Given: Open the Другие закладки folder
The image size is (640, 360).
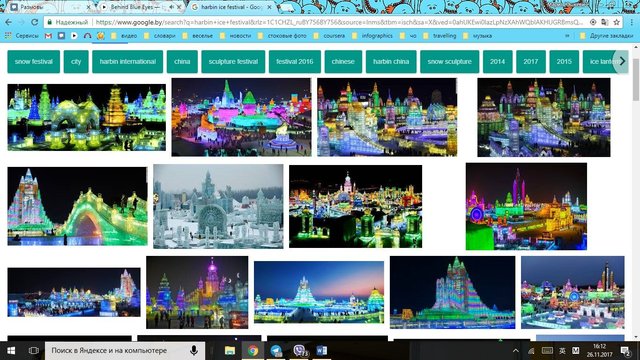Looking at the screenshot, I should click(607, 36).
